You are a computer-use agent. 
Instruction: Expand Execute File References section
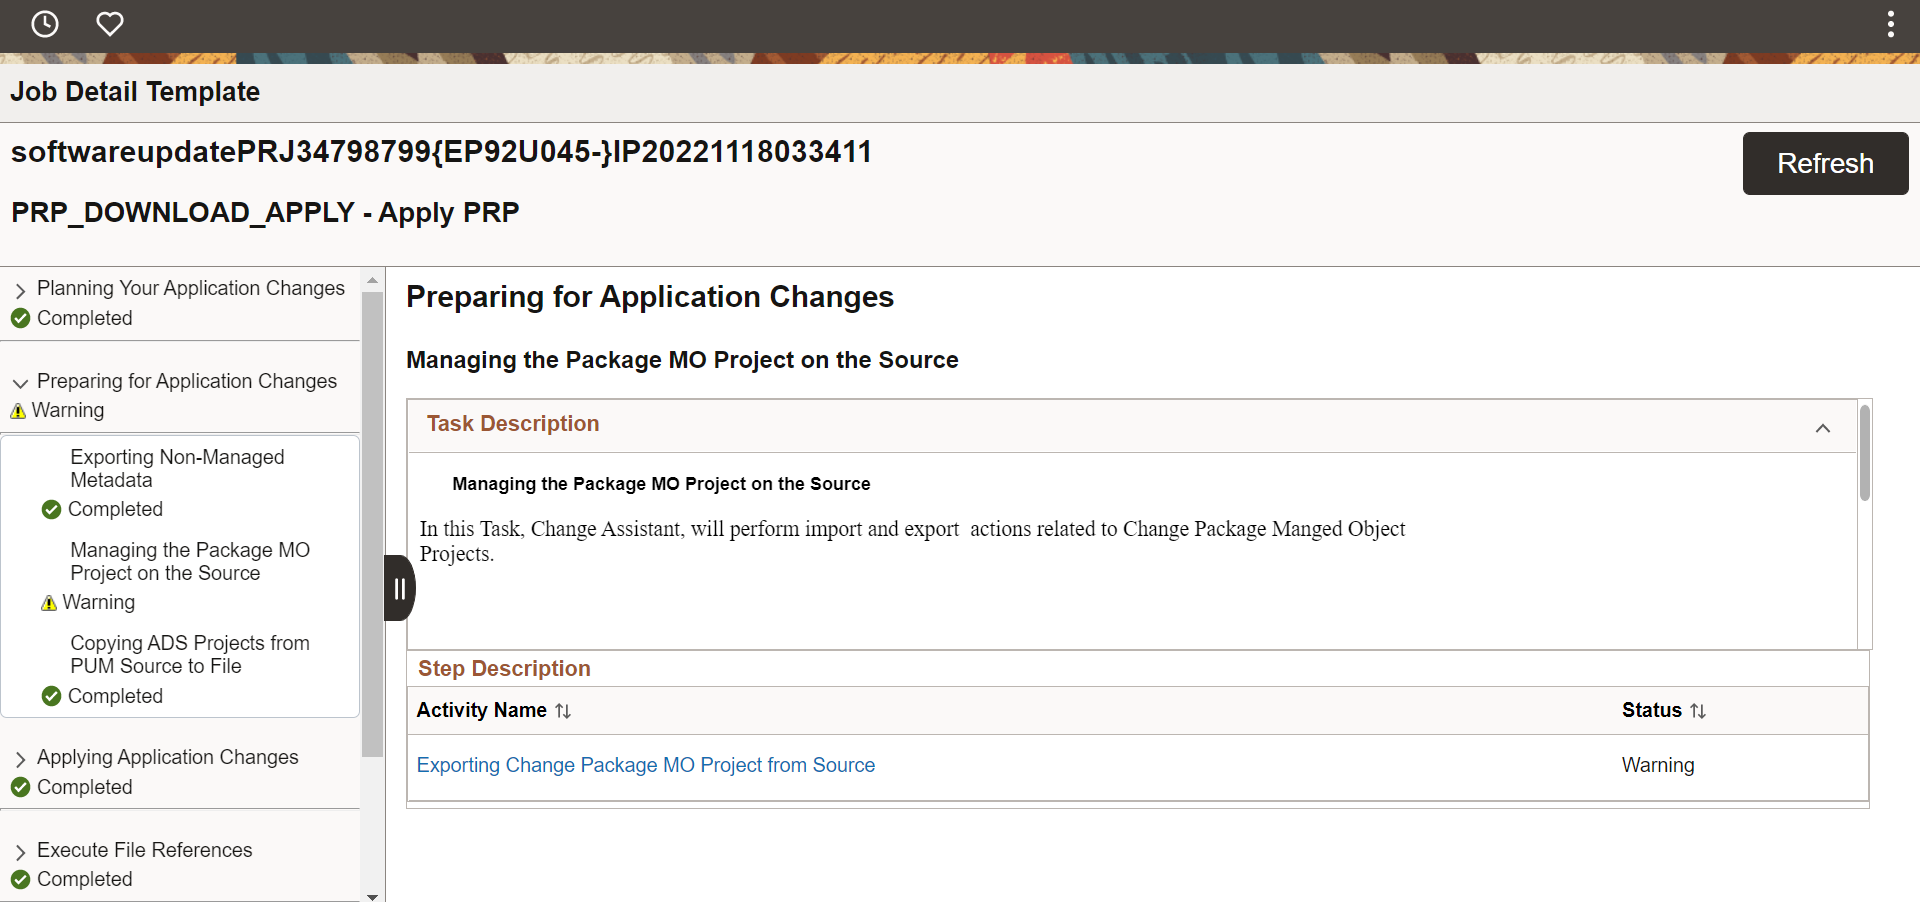point(20,852)
